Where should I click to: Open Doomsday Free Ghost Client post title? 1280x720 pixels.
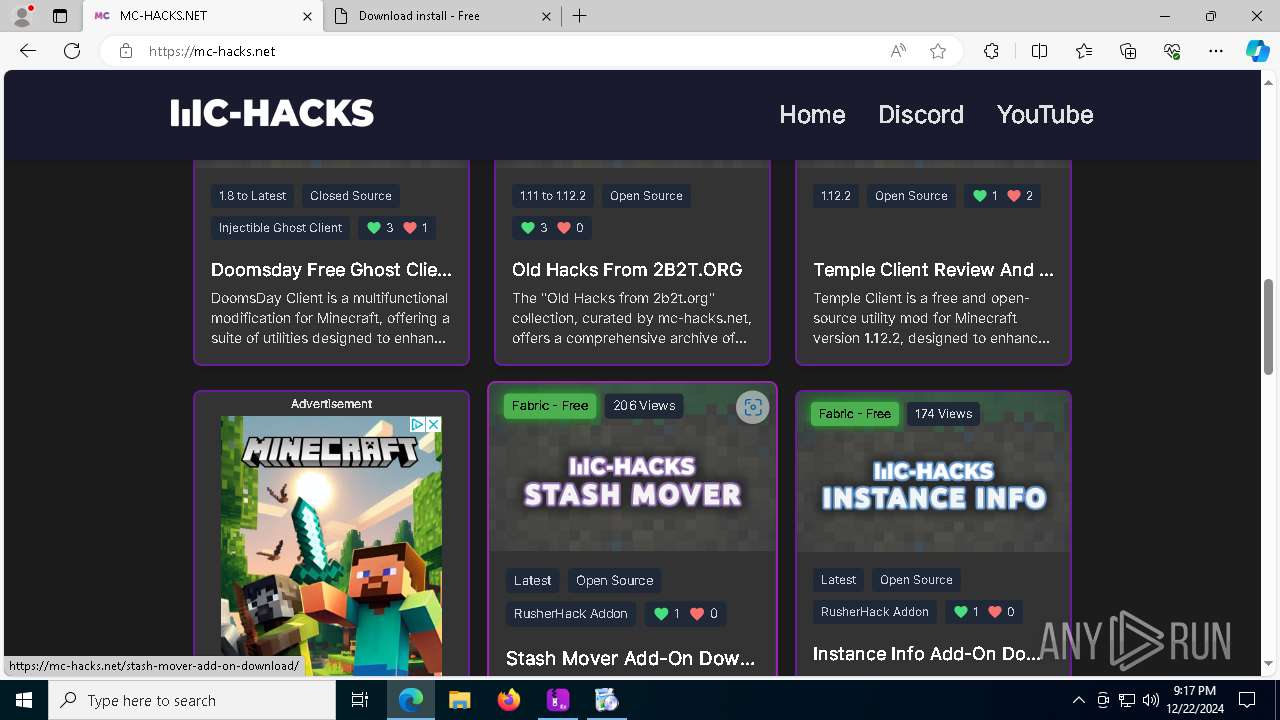point(331,270)
